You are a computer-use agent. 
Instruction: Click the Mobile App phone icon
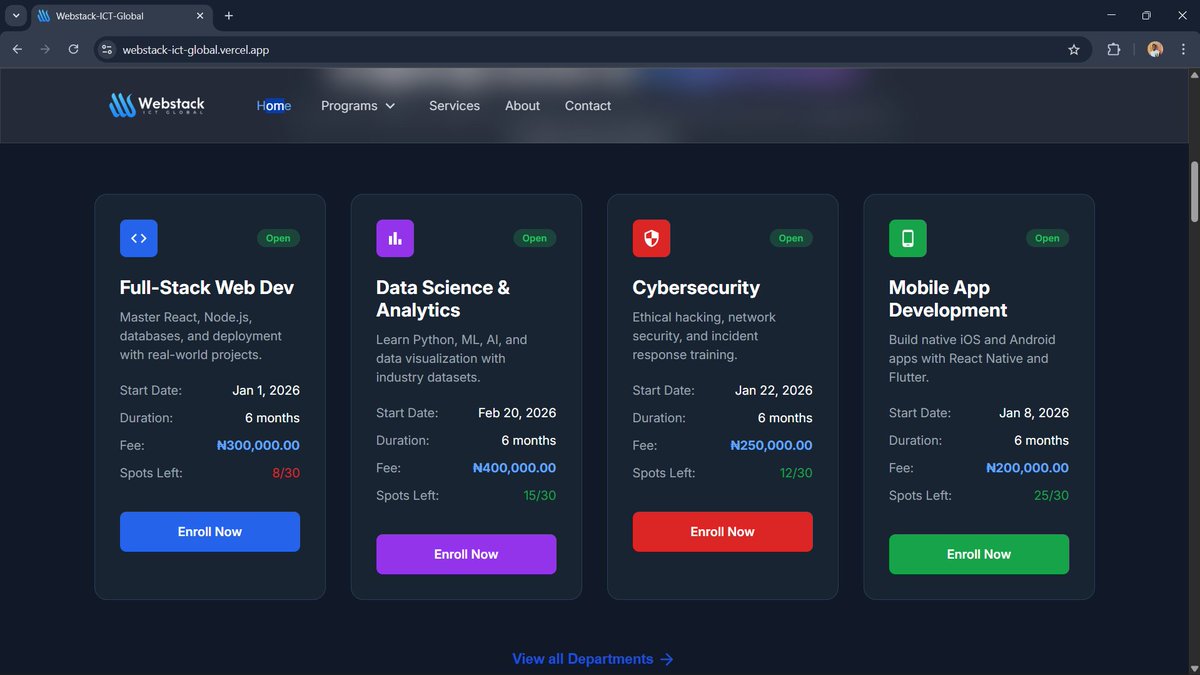[908, 238]
